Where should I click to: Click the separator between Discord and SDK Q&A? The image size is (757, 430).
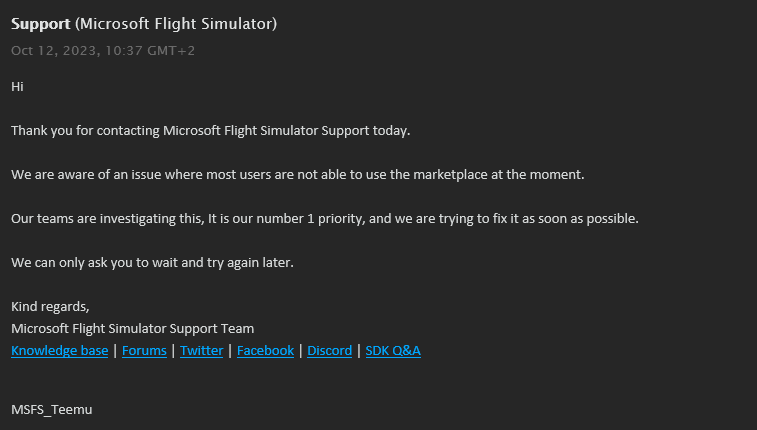click(359, 351)
